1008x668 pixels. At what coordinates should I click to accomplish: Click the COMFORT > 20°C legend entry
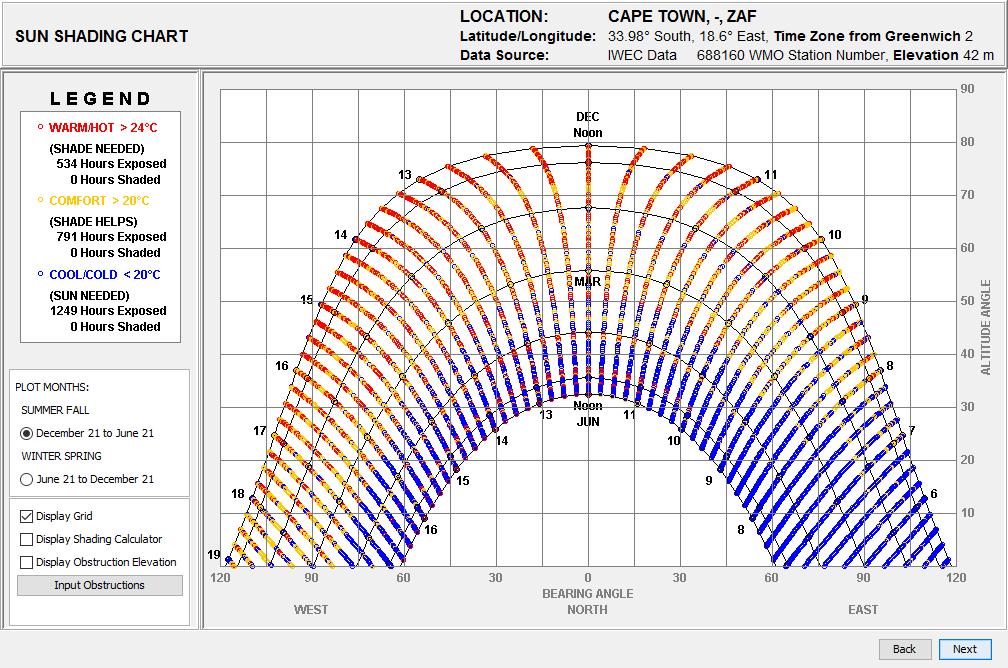point(99,201)
